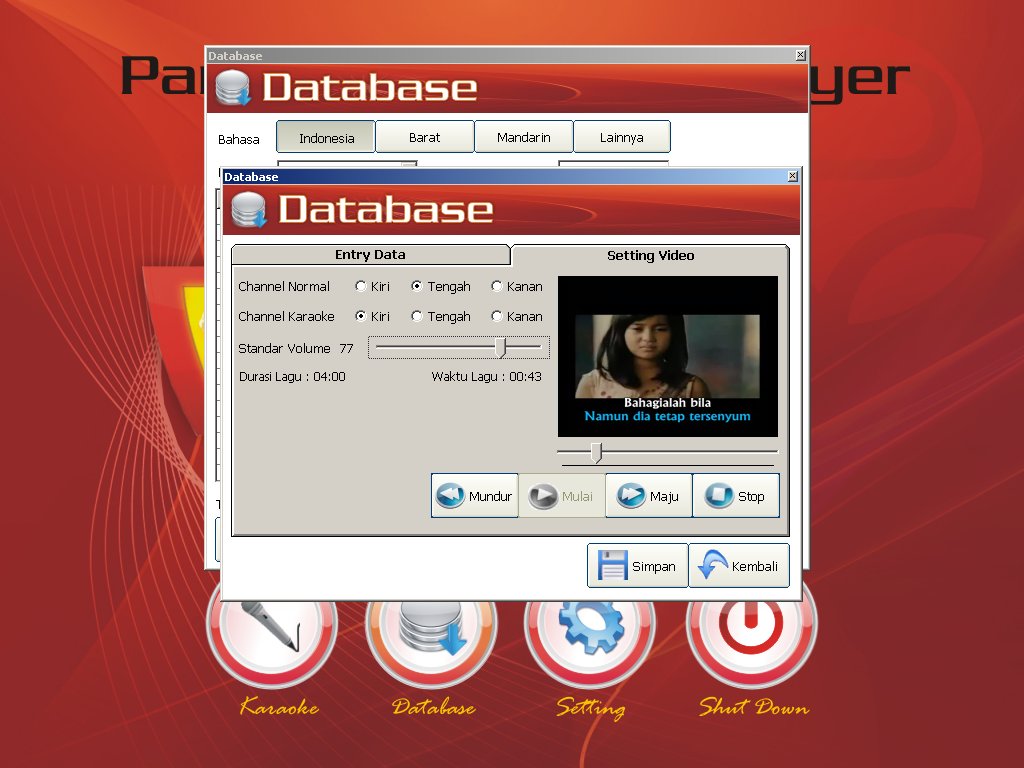This screenshot has width=1024, height=768.
Task: Select the Mandarin language tab in the back window
Action: click(x=524, y=137)
